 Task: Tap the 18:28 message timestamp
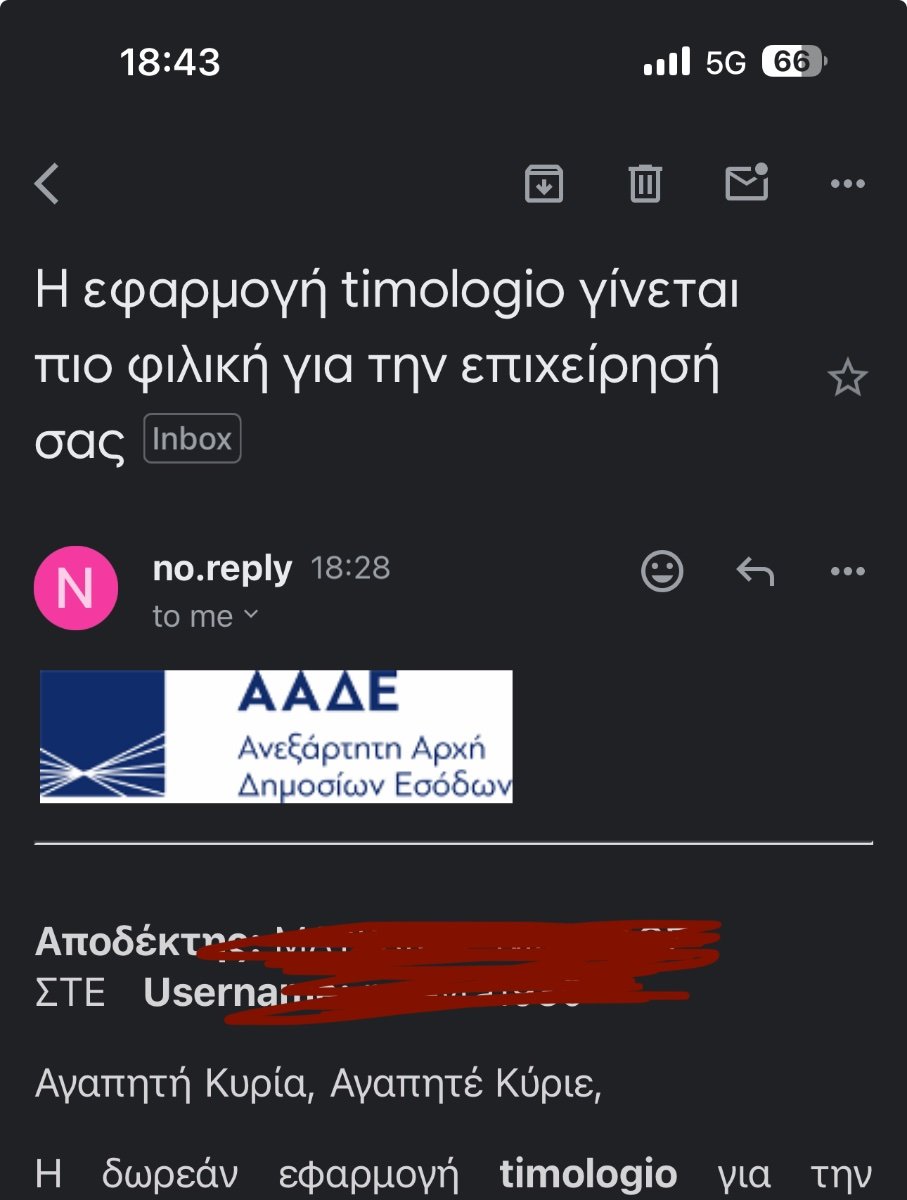point(350,569)
